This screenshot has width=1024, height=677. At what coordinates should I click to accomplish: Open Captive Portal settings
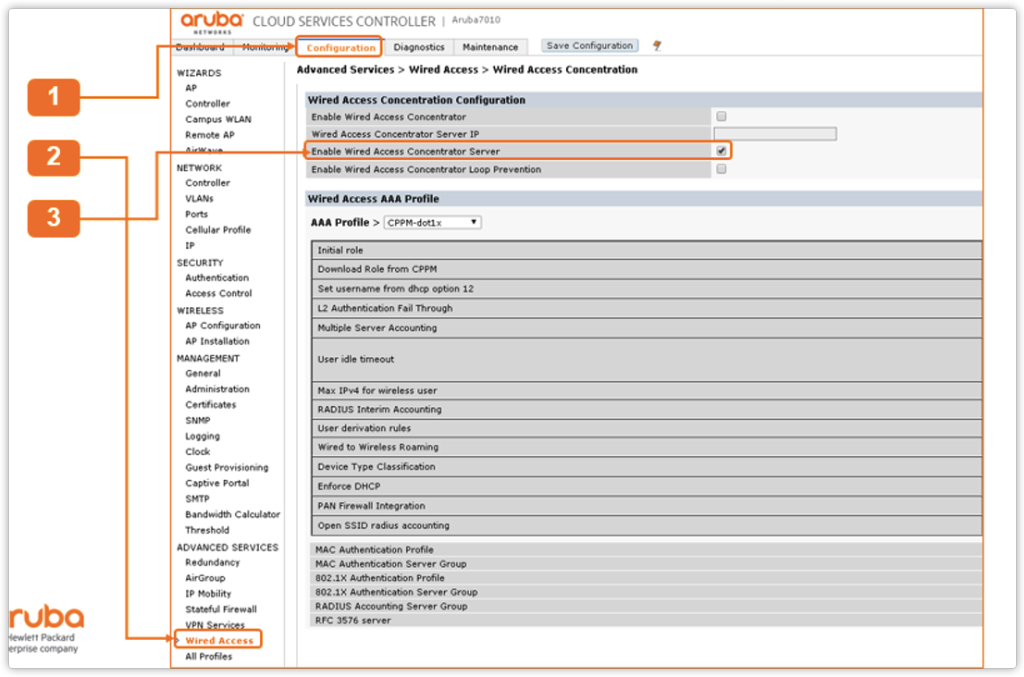(x=217, y=483)
